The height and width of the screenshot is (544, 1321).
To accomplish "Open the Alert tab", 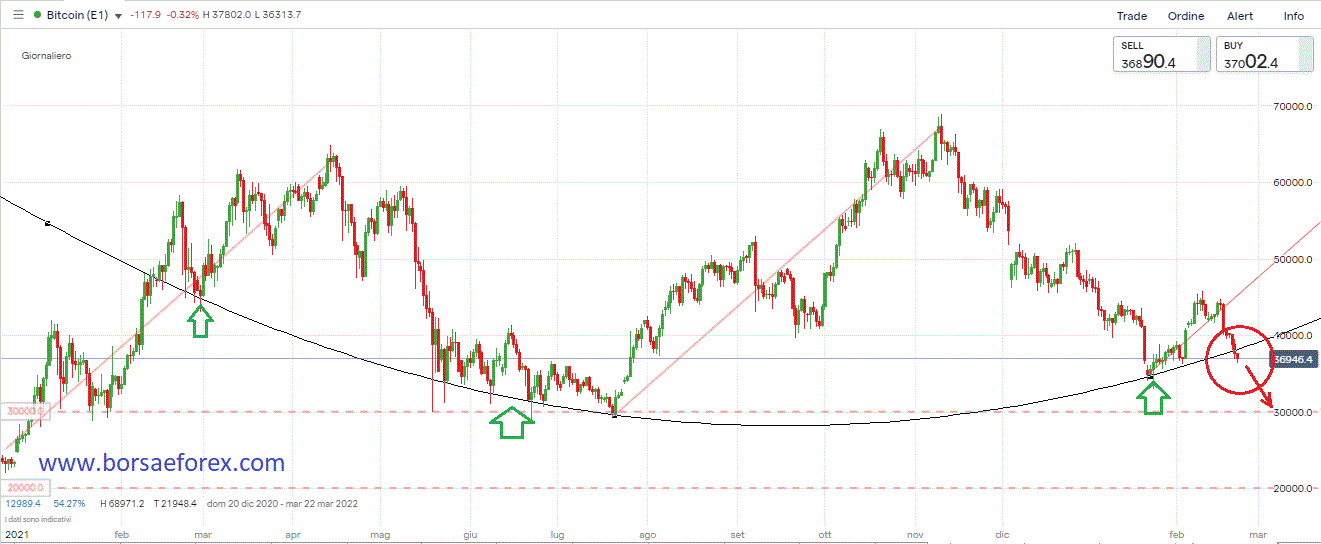I will tap(1240, 16).
